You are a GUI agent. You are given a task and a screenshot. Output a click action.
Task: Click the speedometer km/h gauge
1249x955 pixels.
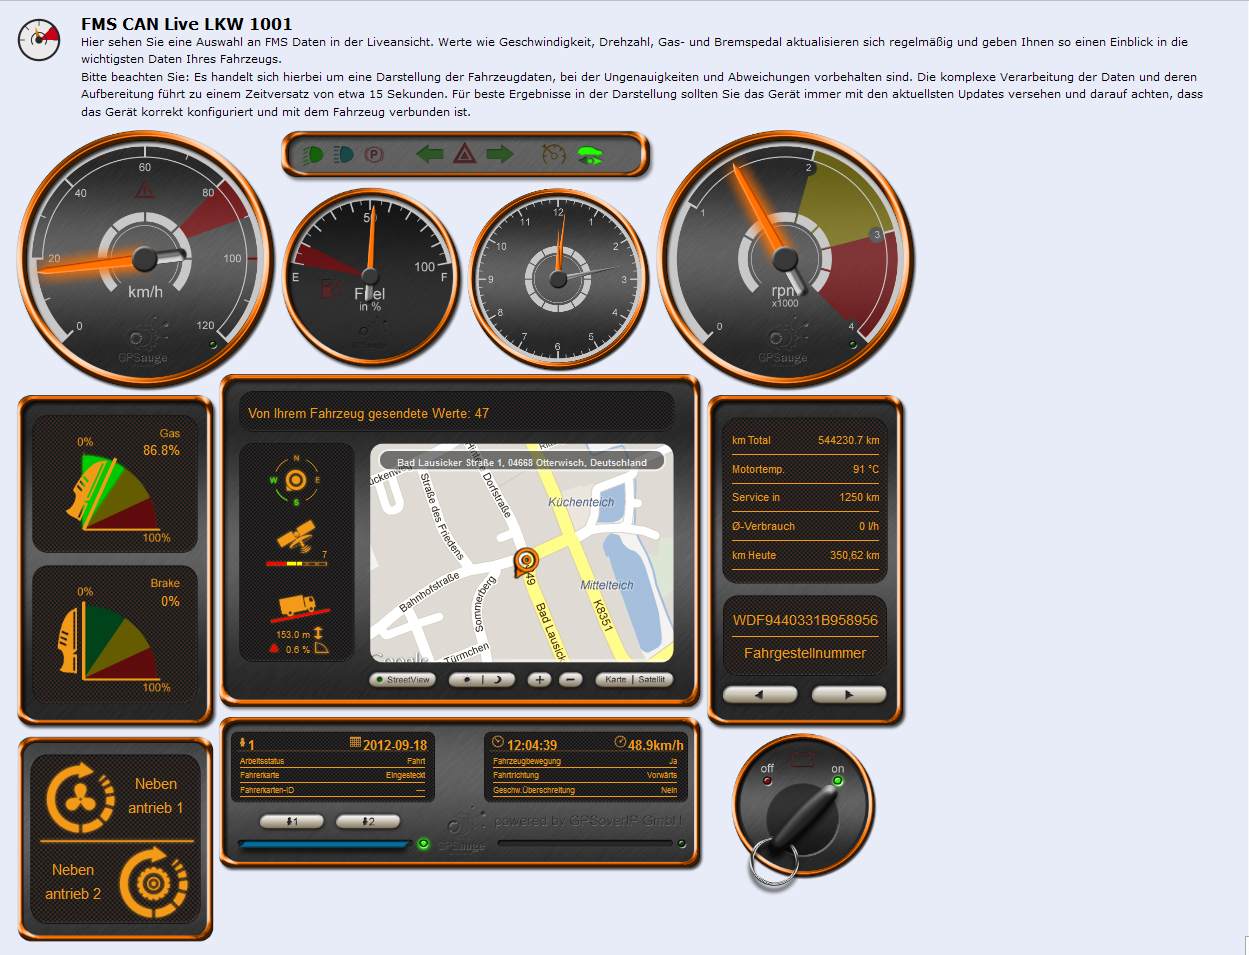[145, 259]
